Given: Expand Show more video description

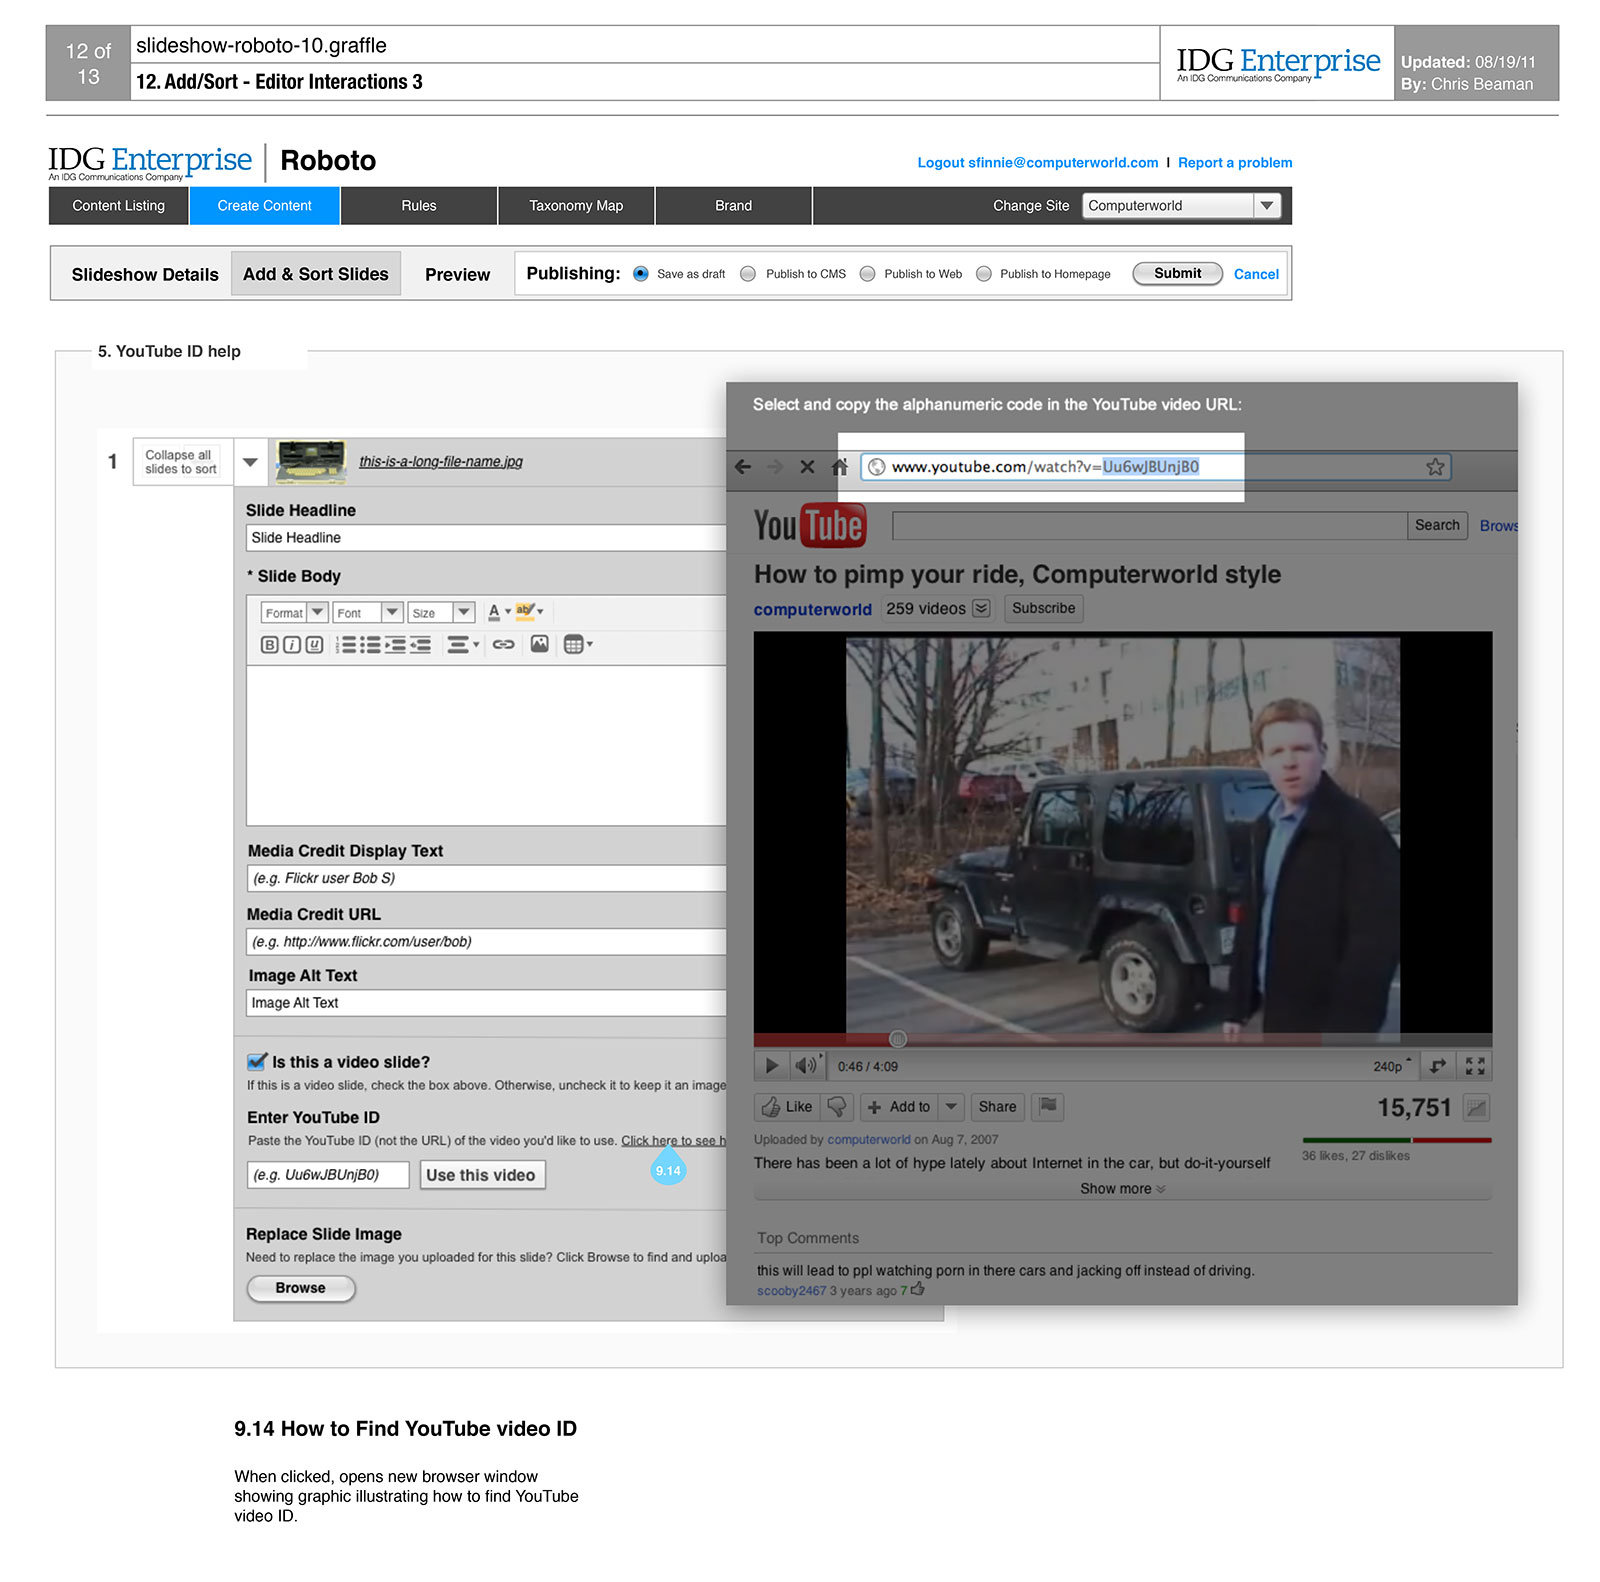Looking at the screenshot, I should pos(1122,1189).
